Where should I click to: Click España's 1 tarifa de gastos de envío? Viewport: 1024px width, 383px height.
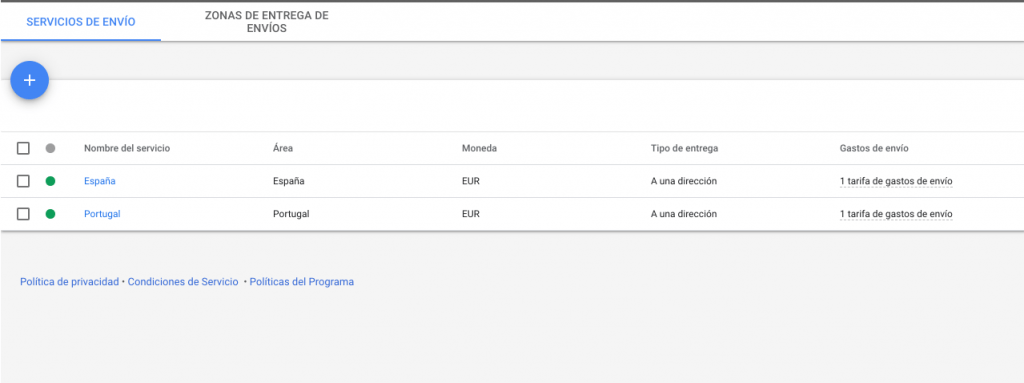[896, 181]
